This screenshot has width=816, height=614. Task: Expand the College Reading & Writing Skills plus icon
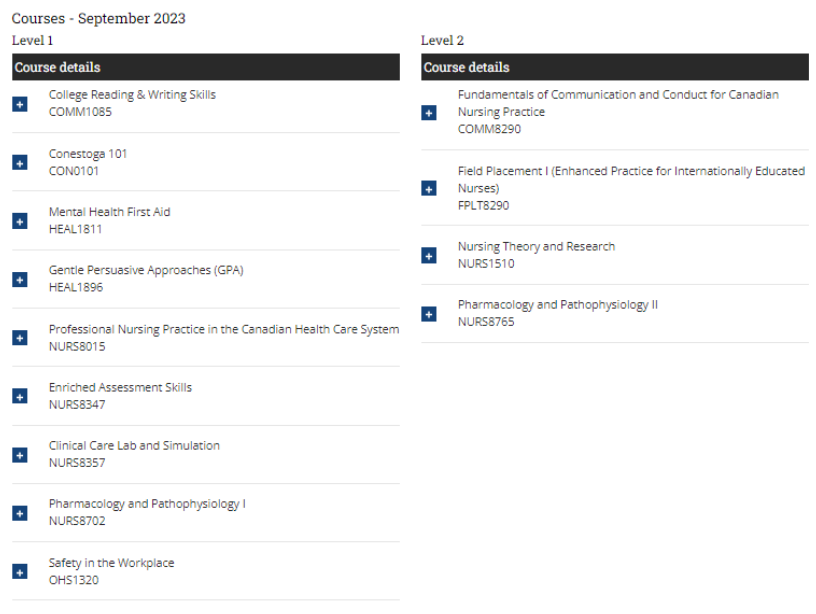[x=20, y=104]
